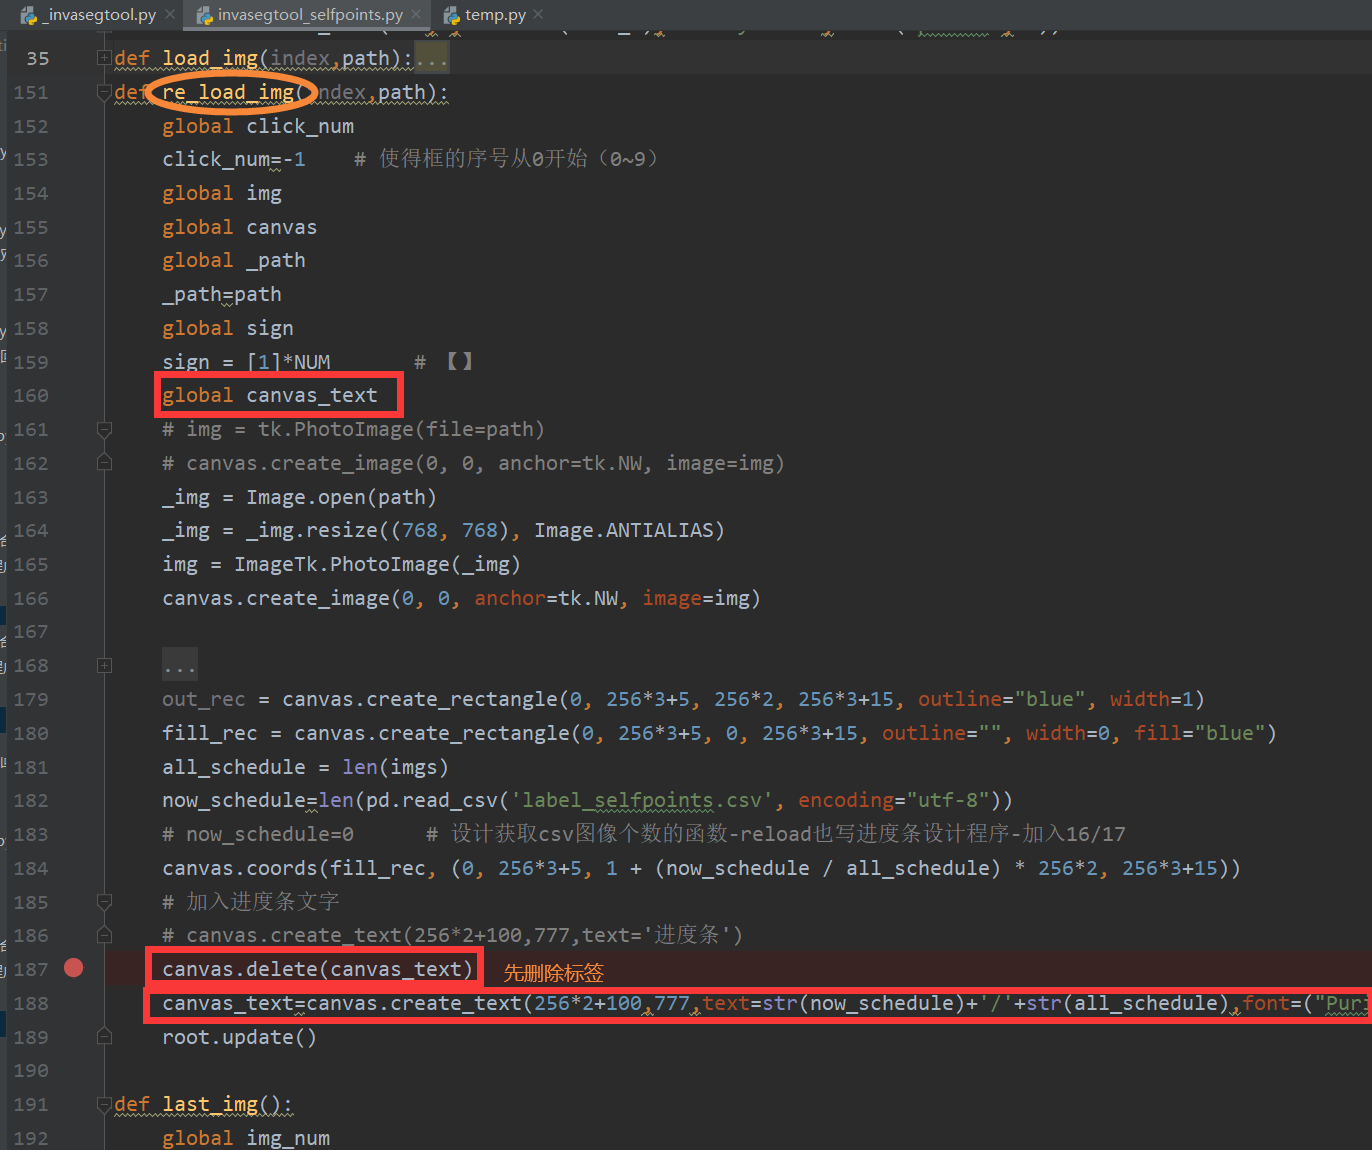Click the plus fold icon on line 168
The width and height of the screenshot is (1372, 1150).
pos(104,665)
